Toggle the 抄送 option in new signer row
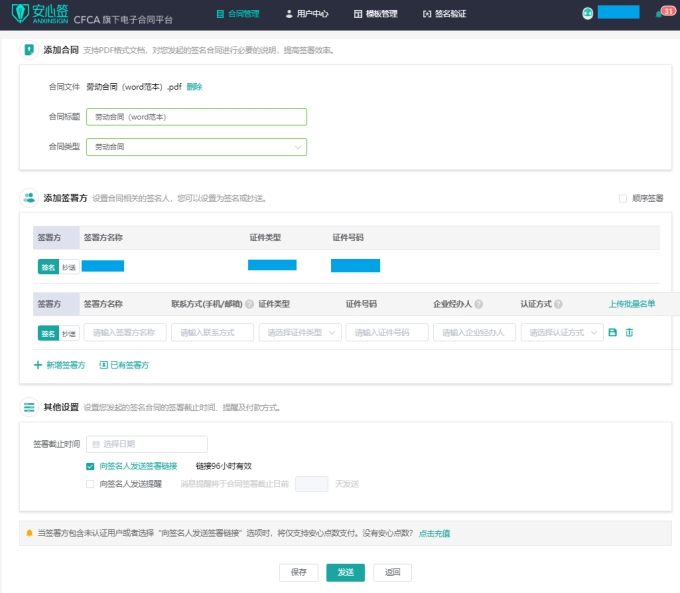 [68, 333]
